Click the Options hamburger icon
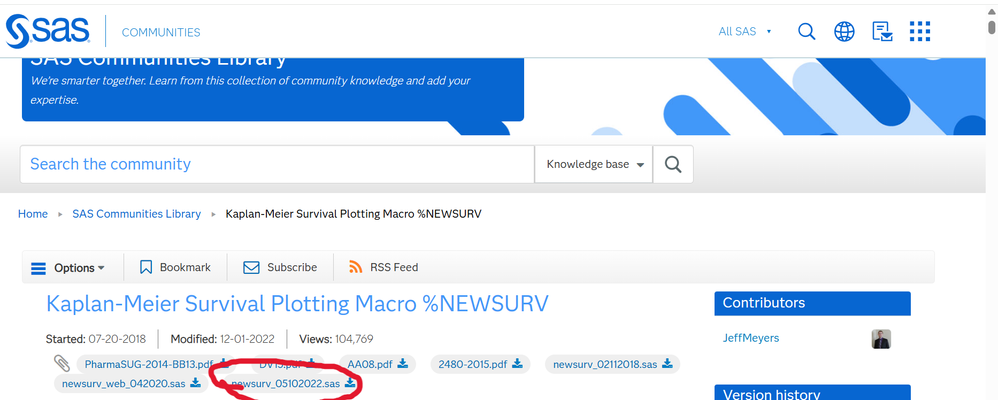The image size is (998, 400). 39,268
